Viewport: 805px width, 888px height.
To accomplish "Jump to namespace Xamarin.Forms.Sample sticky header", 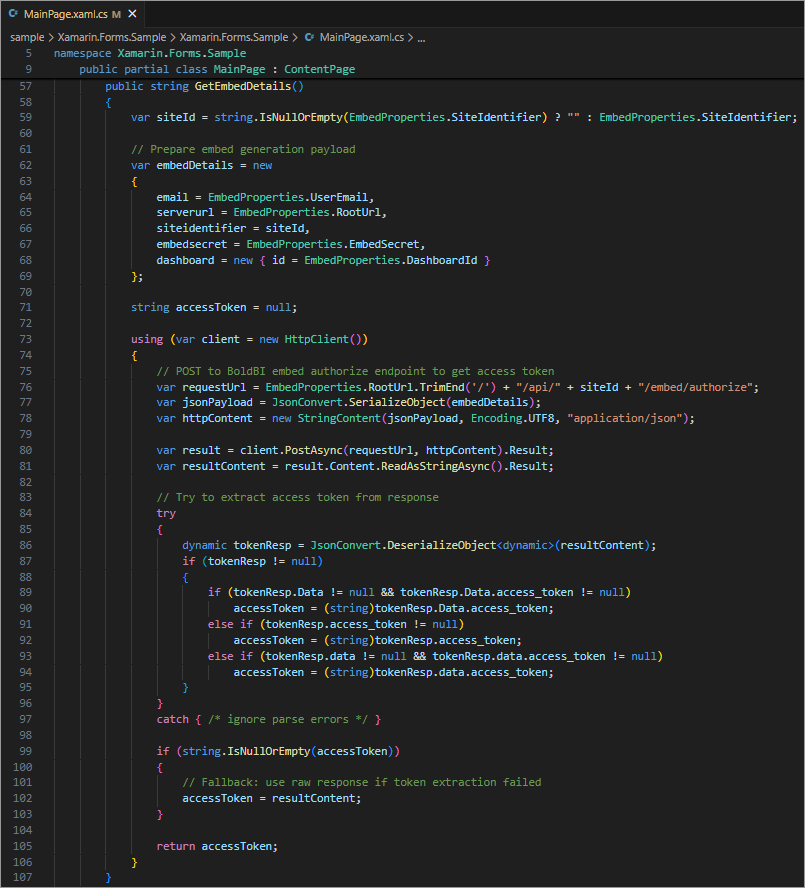I will tap(150, 53).
